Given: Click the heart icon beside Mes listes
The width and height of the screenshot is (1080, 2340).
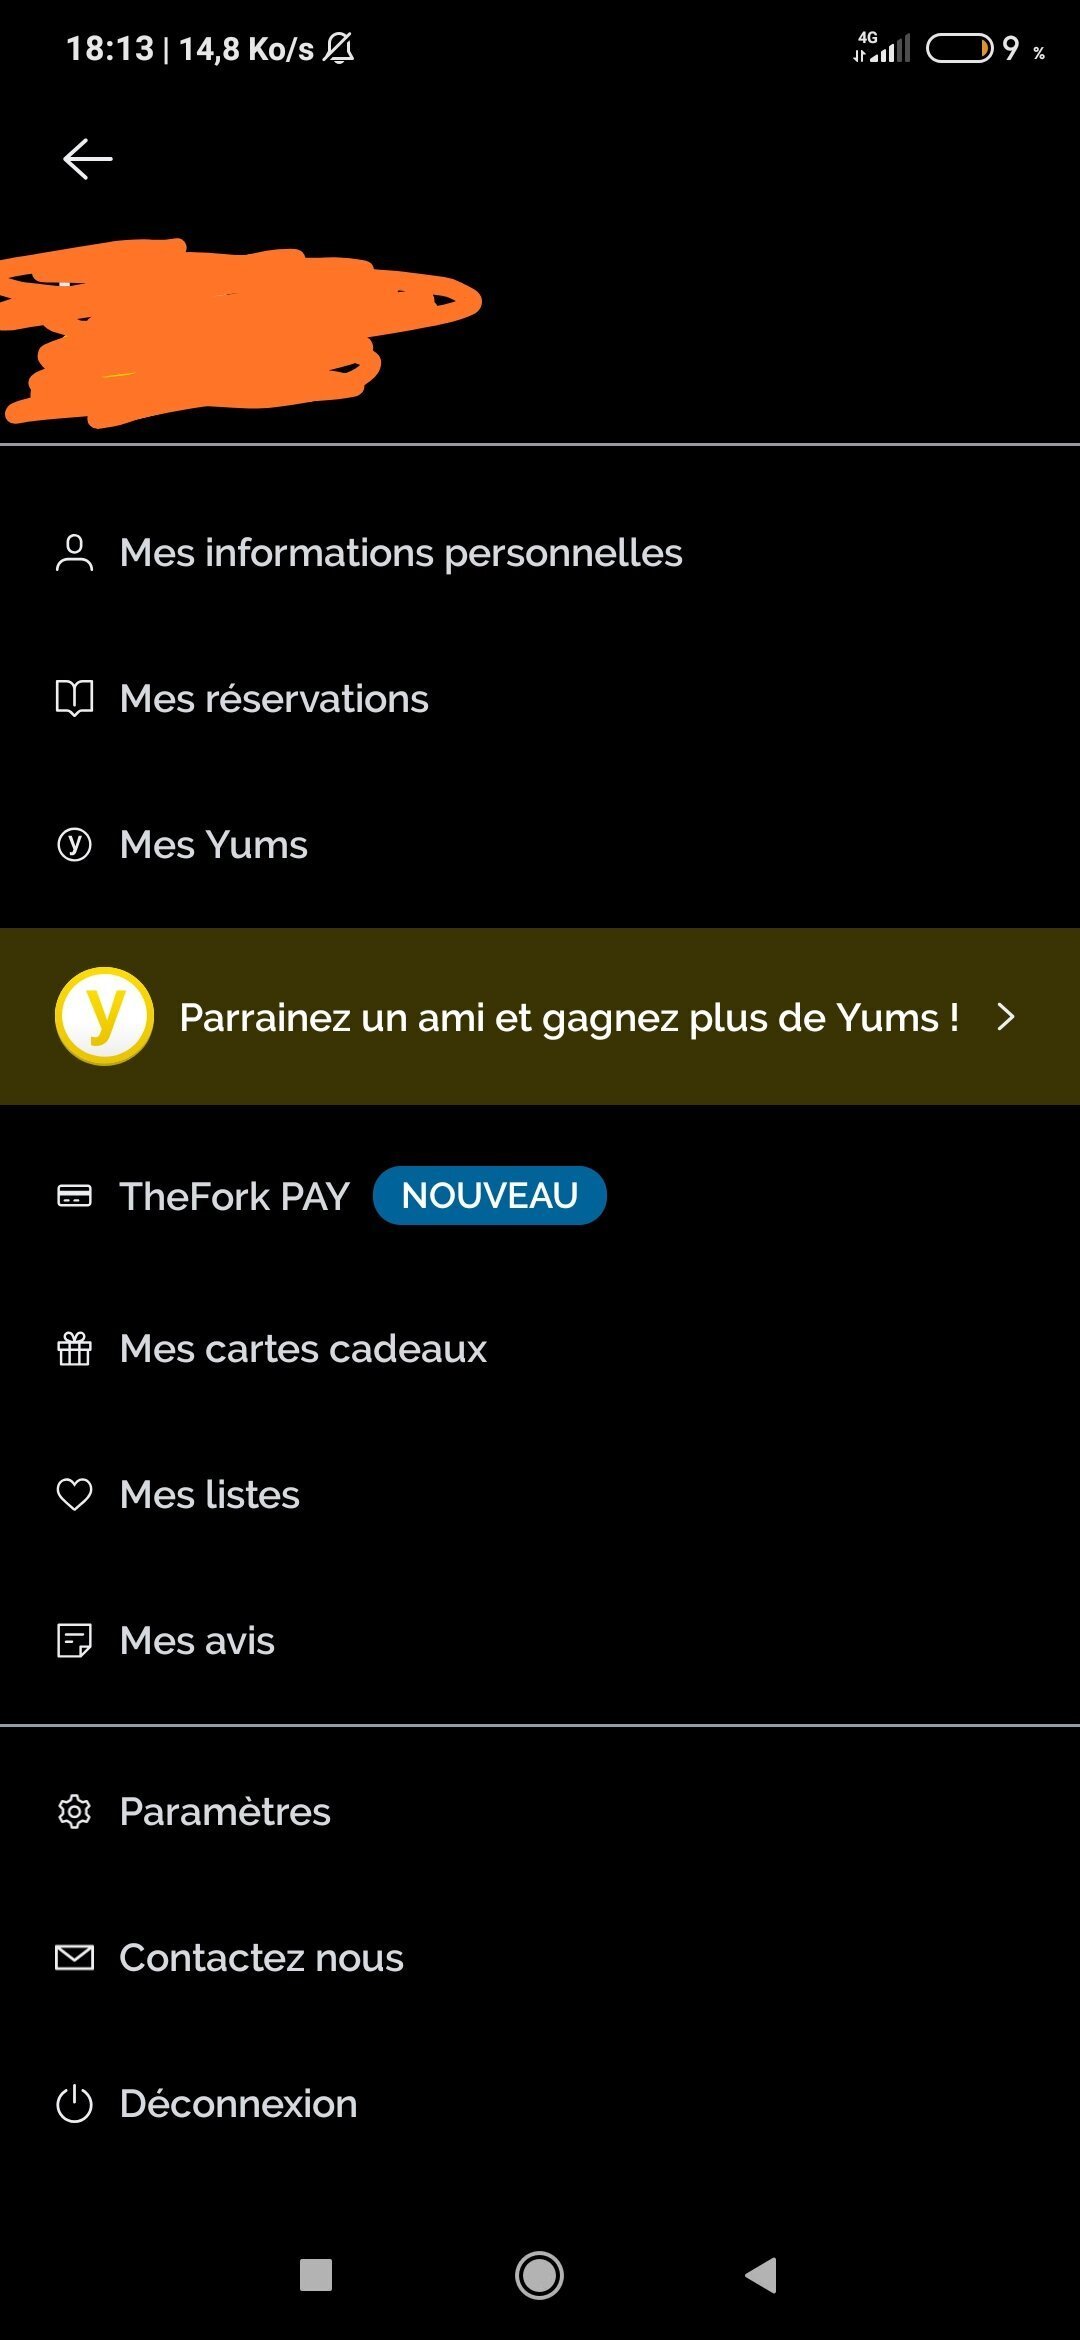Looking at the screenshot, I should [74, 1495].
